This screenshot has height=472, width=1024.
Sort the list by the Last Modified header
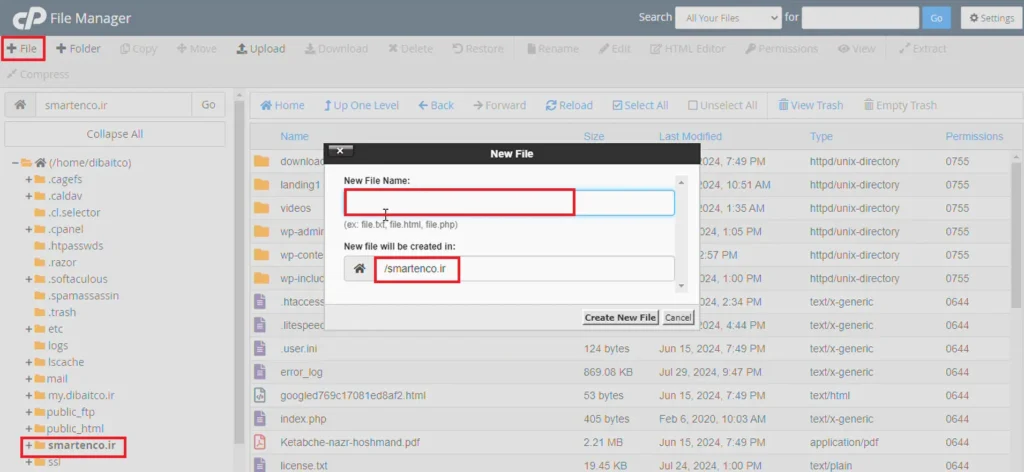(x=690, y=136)
